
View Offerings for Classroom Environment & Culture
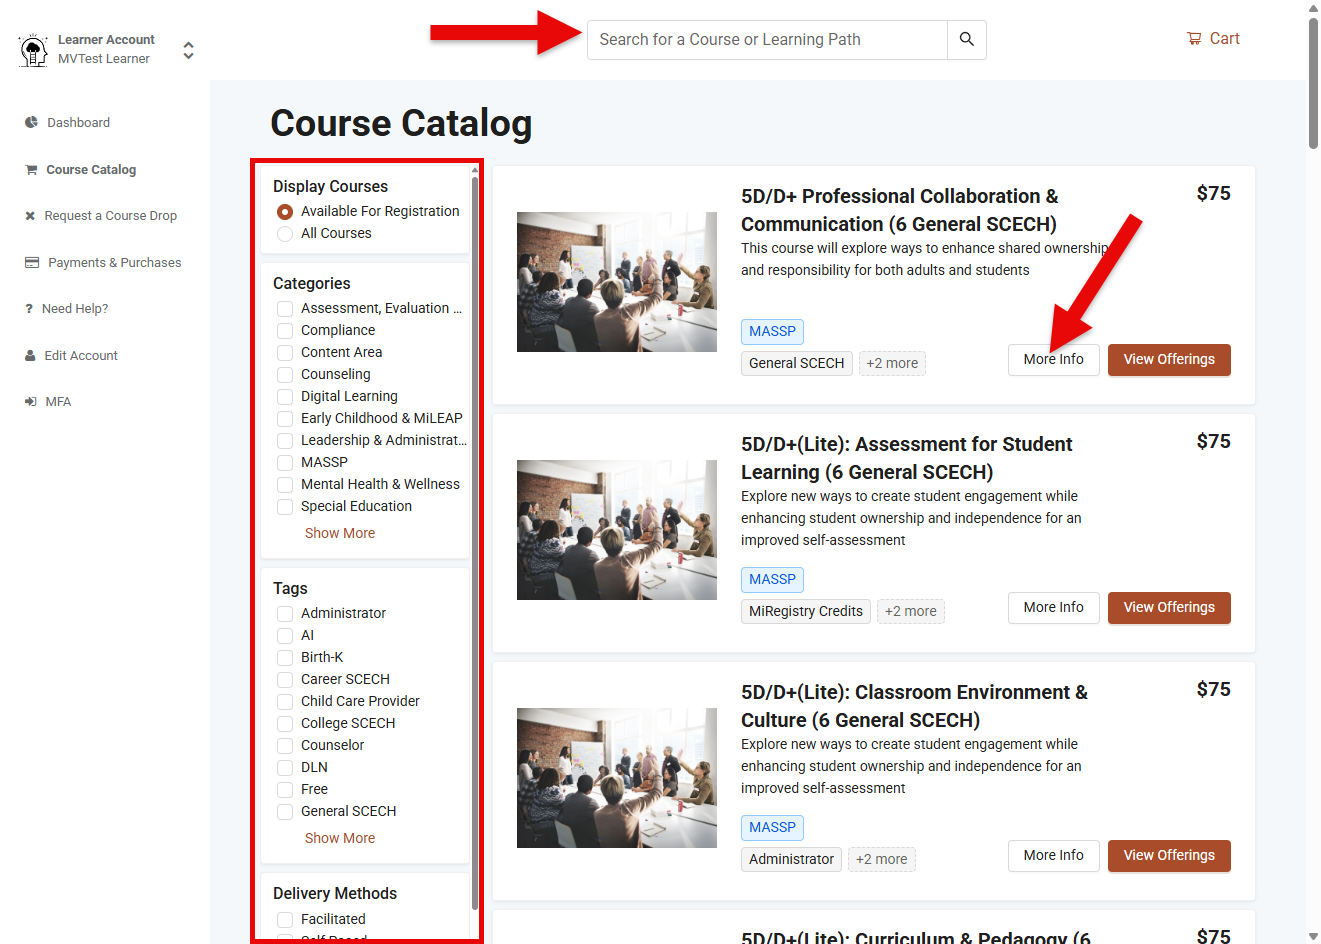click(1169, 856)
